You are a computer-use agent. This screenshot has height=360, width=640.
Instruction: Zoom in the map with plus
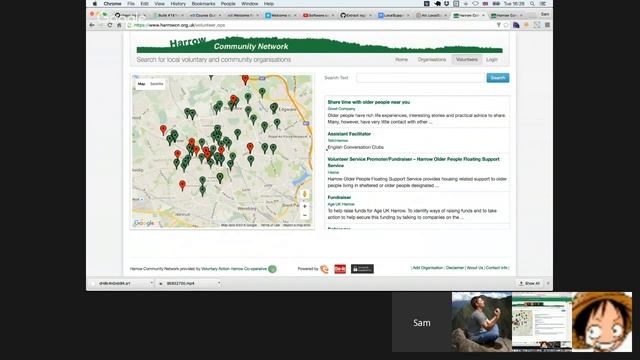(x=304, y=207)
